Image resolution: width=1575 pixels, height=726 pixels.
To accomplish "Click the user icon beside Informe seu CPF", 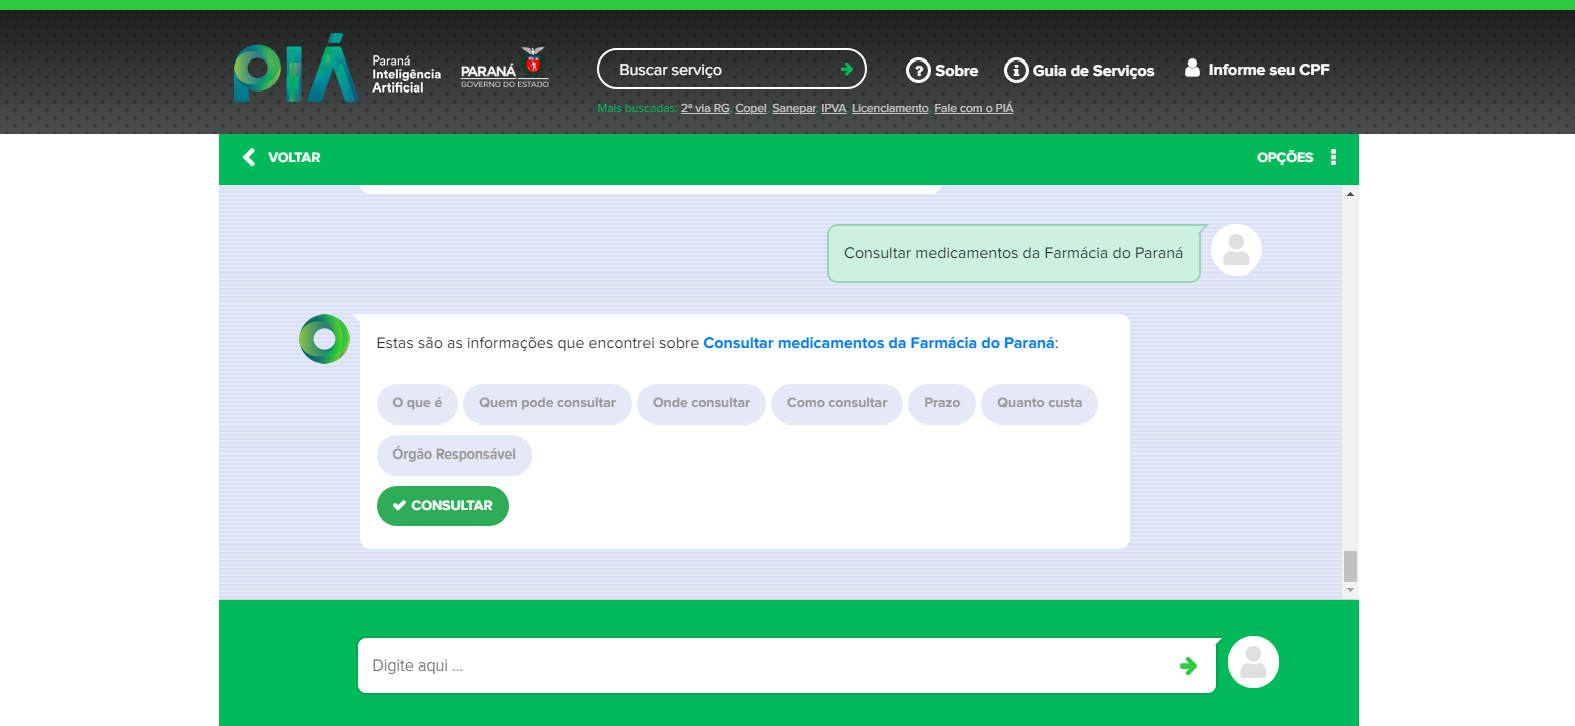I will pos(1192,68).
